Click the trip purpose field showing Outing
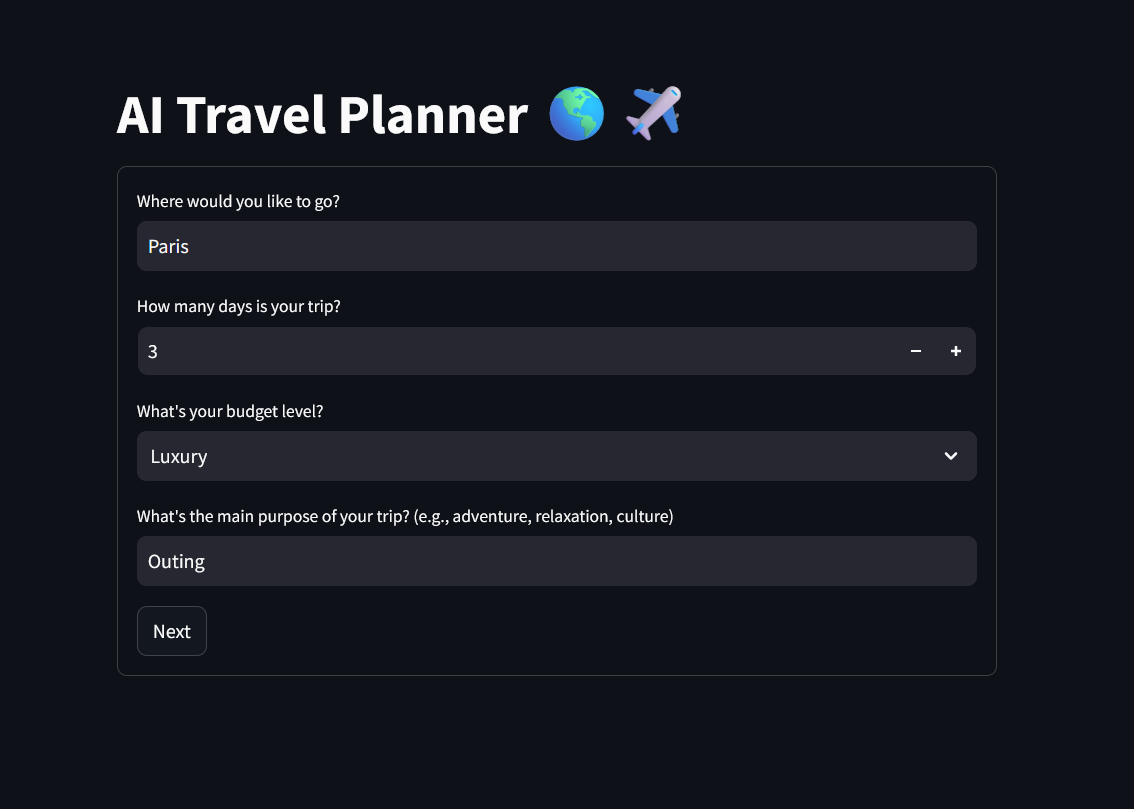Screen dimensions: 1134x809 (556, 561)
